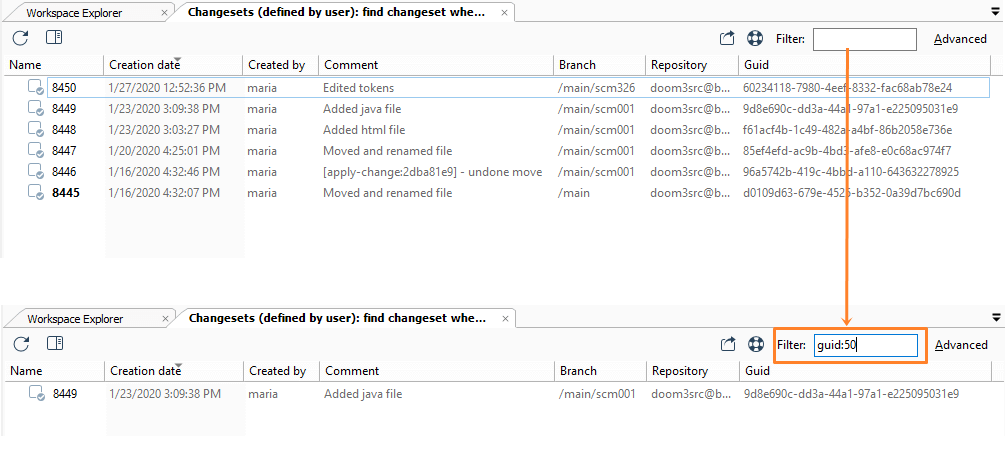
Task: Click 'Moved and renamed file' comment of 8445
Action: [x=388, y=193]
